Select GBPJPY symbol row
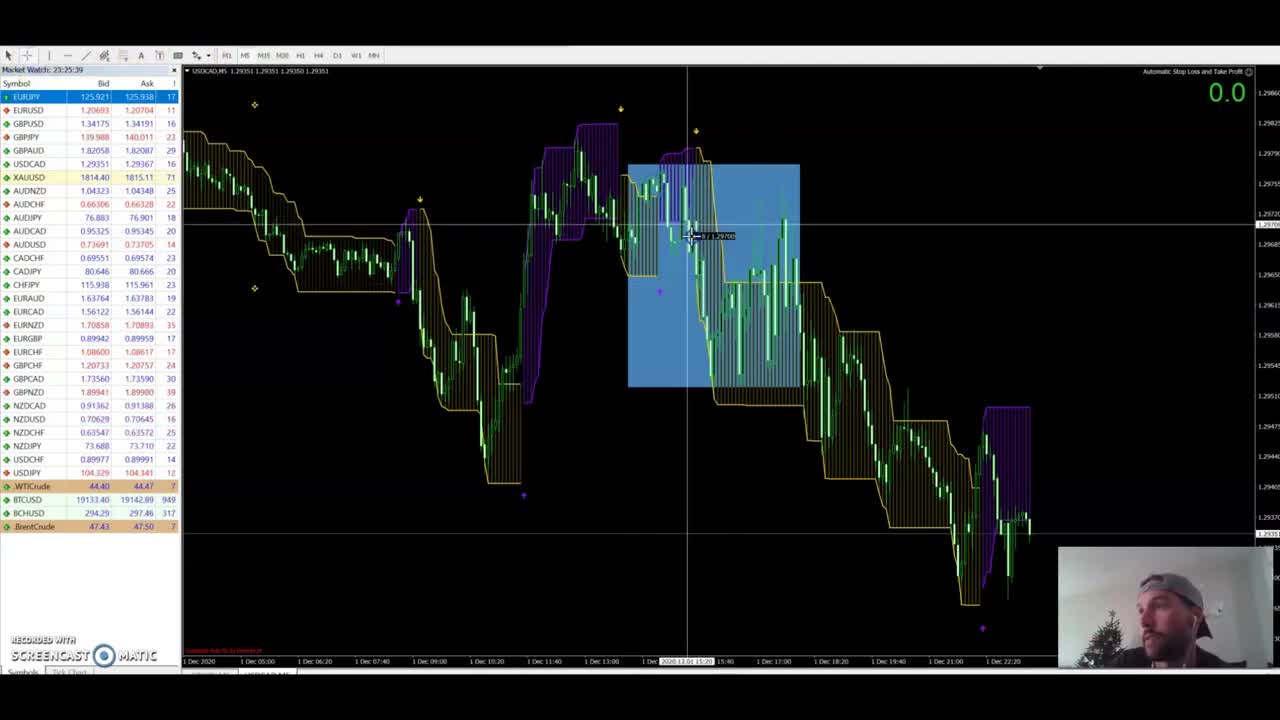Image resolution: width=1280 pixels, height=720 pixels. click(x=90, y=137)
